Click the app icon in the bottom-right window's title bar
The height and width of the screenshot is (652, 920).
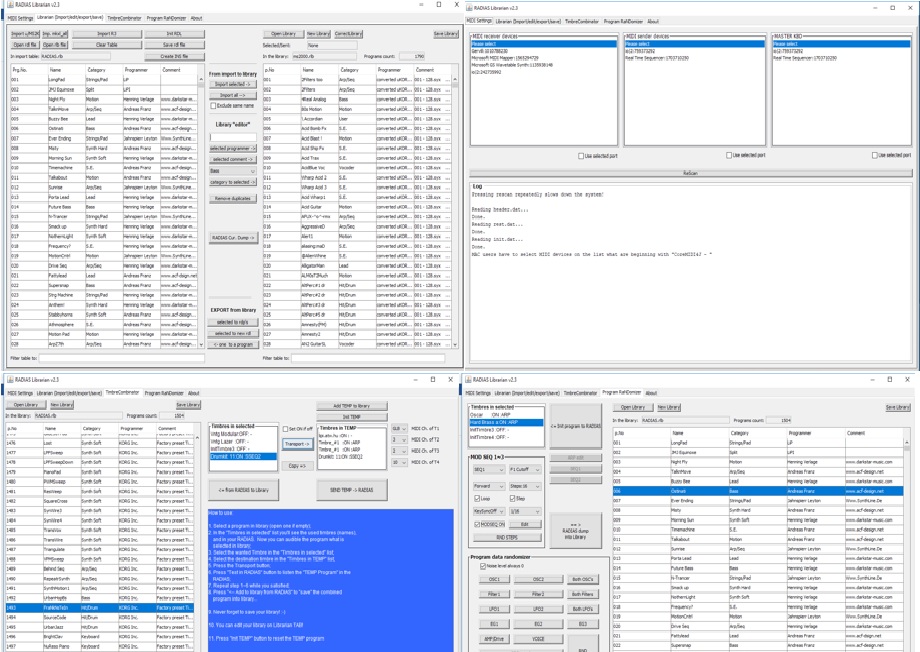[468, 380]
